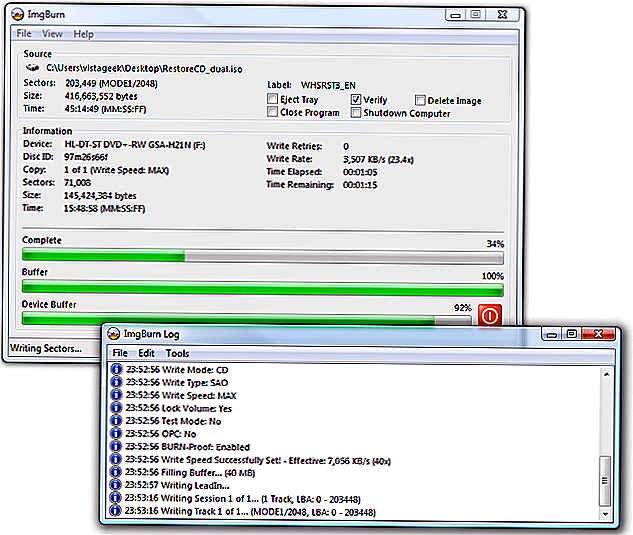Click info icon beside Write Mode: CD
This screenshot has width=633, height=535.
tap(116, 369)
